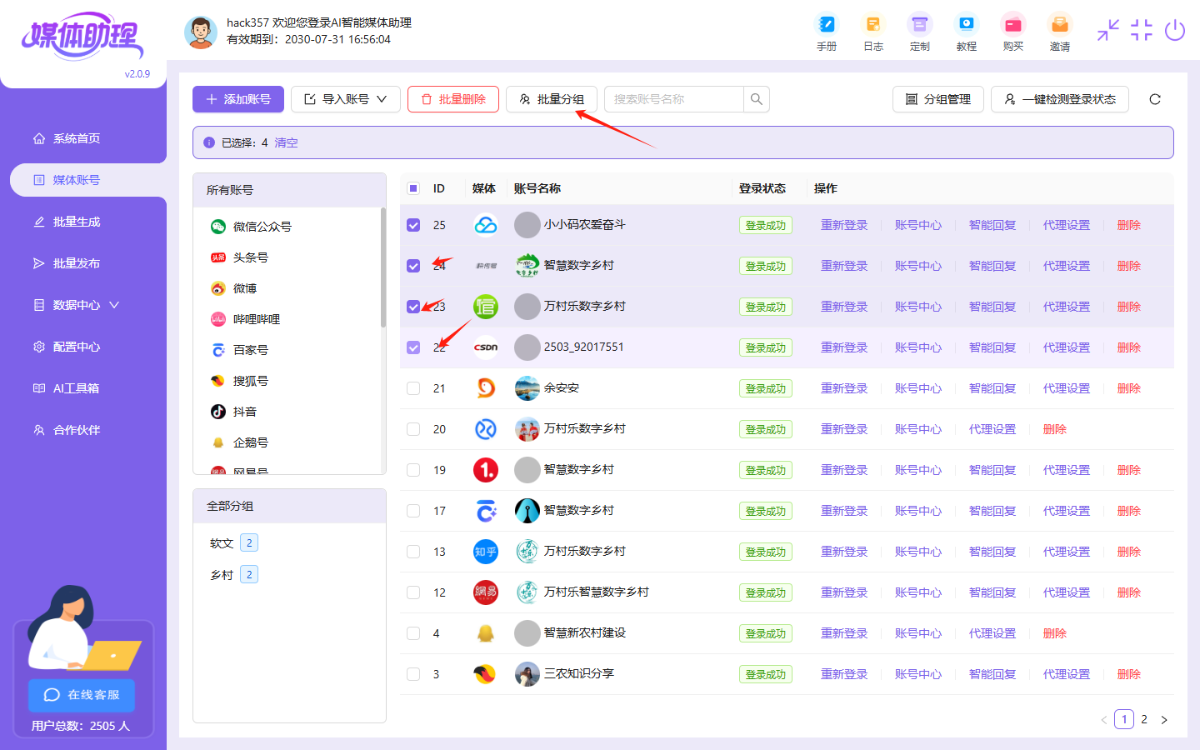1200x750 pixels.
Task: Click CSDN media icon in row 22
Action: click(485, 347)
